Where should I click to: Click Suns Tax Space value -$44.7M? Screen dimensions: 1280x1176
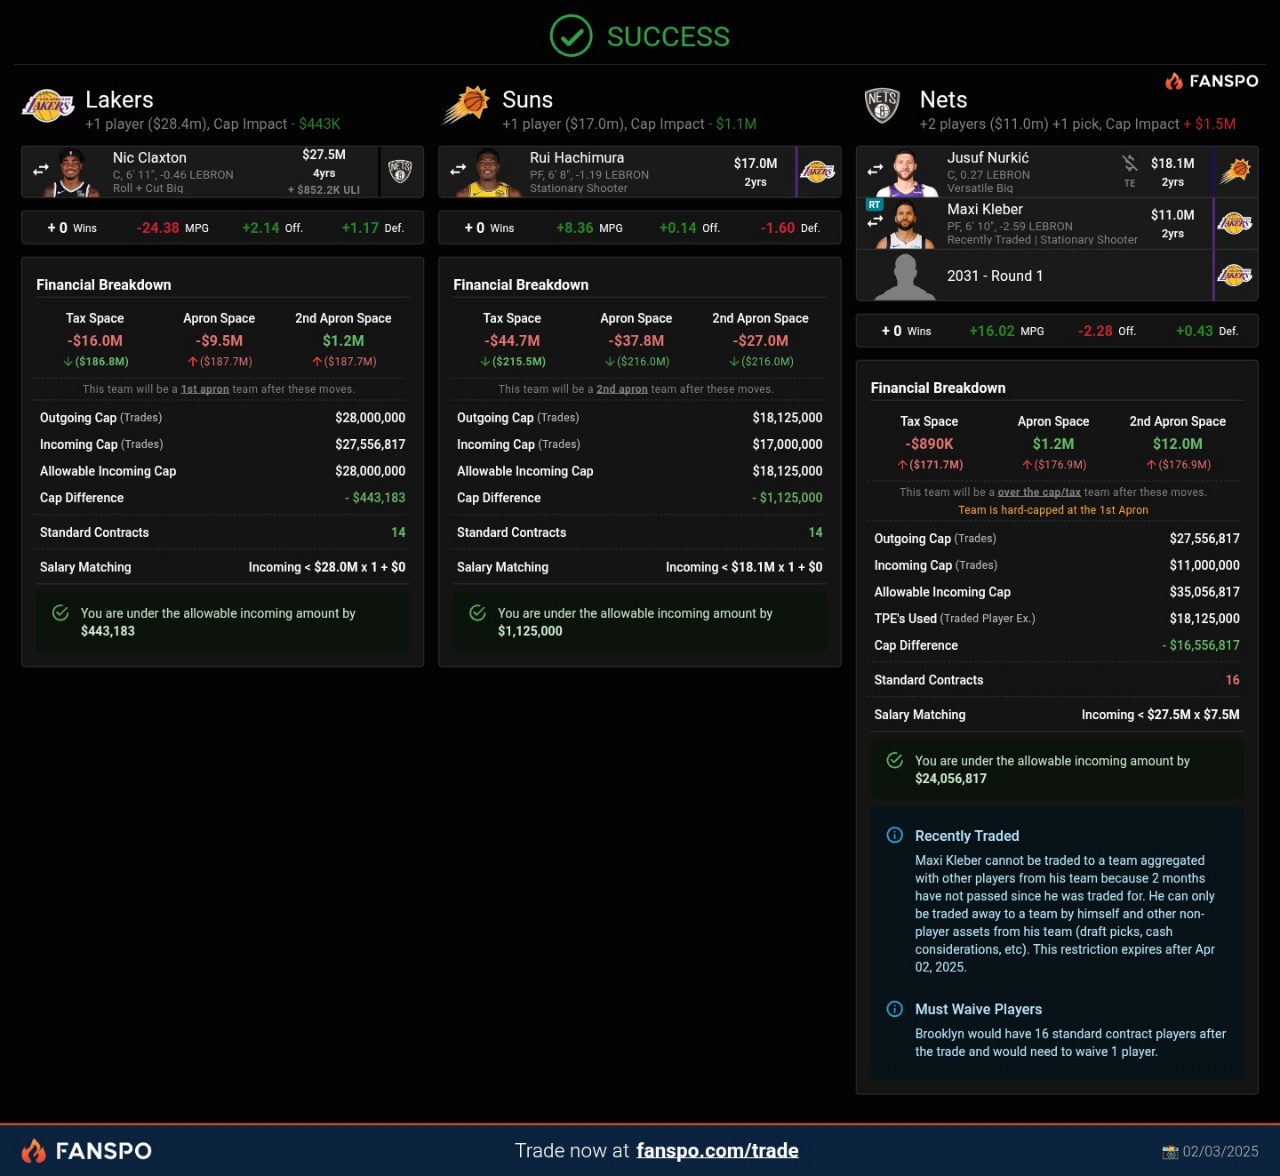[x=512, y=341]
